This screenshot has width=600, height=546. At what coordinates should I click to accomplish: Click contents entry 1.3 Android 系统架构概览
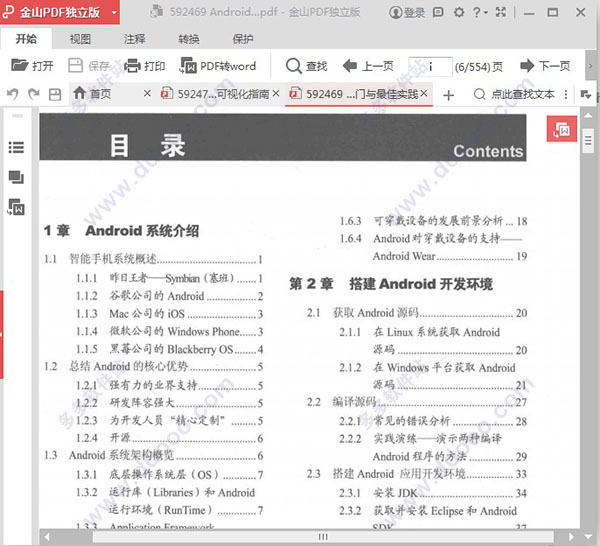[x=153, y=455]
